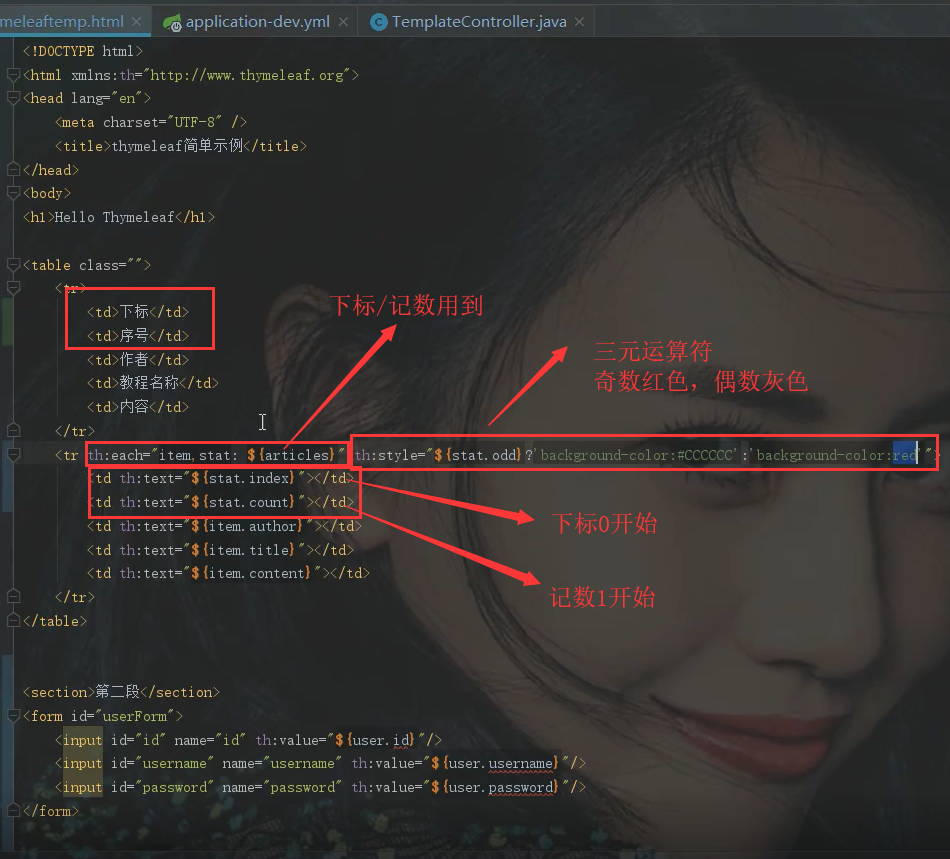Click the input id="password" attribute
This screenshot has height=859, width=950.
[x=162, y=788]
